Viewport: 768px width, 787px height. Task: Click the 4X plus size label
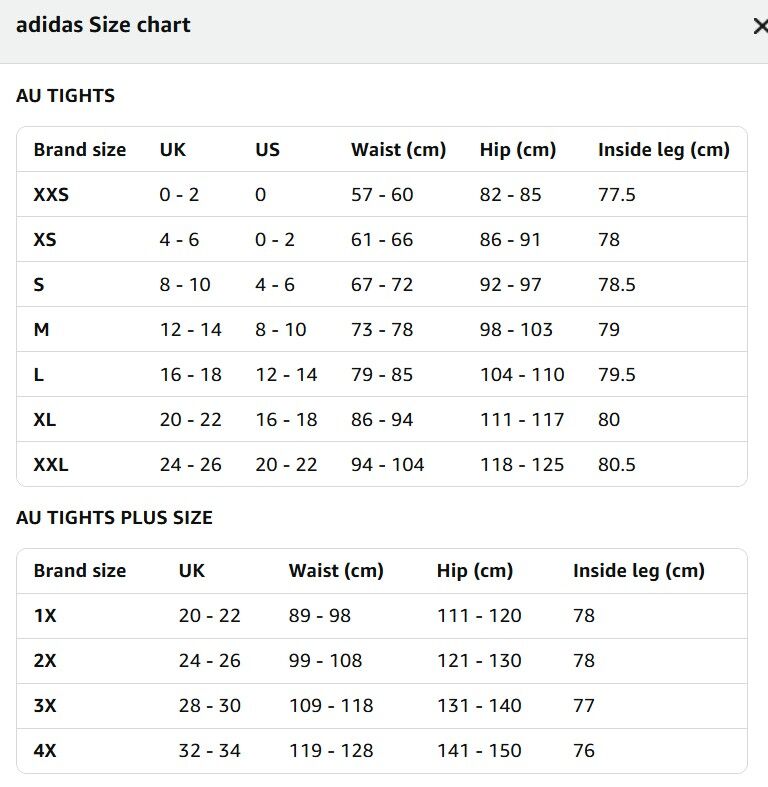tap(45, 751)
